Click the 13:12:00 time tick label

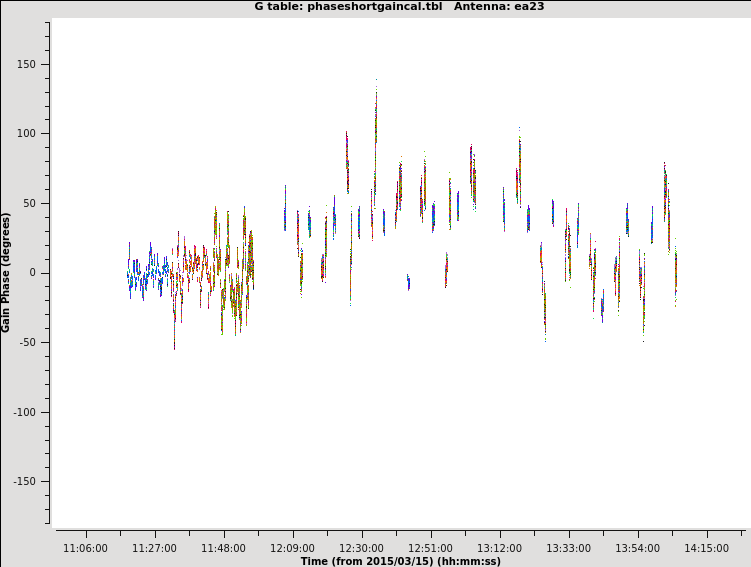[x=499, y=548]
